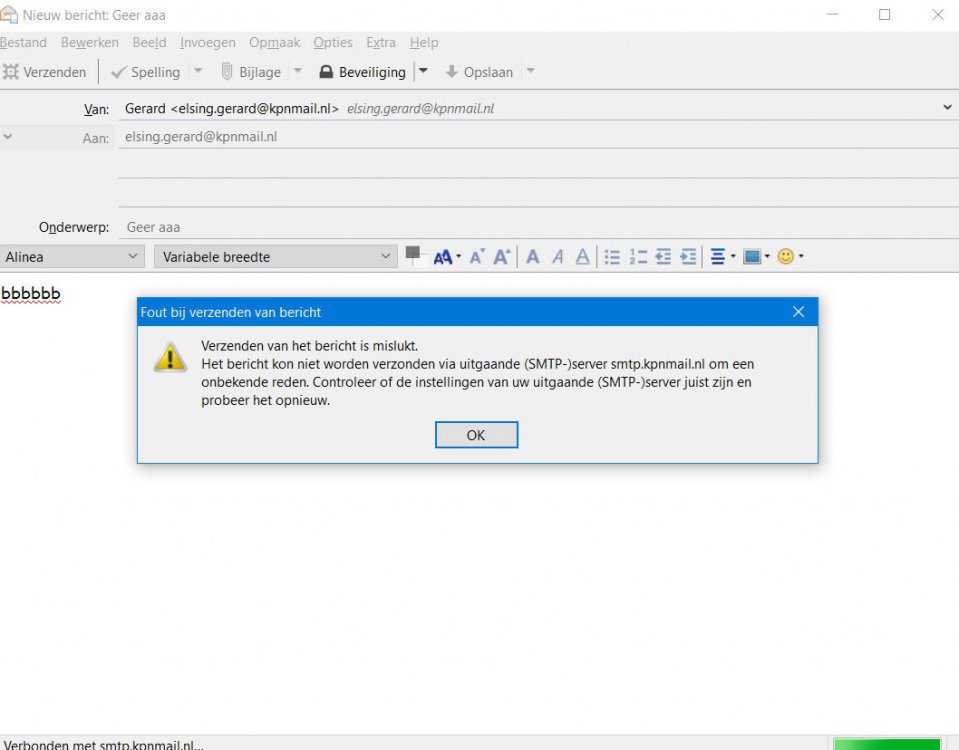
Task: Open text alignment dropdown
Action: tap(722, 257)
